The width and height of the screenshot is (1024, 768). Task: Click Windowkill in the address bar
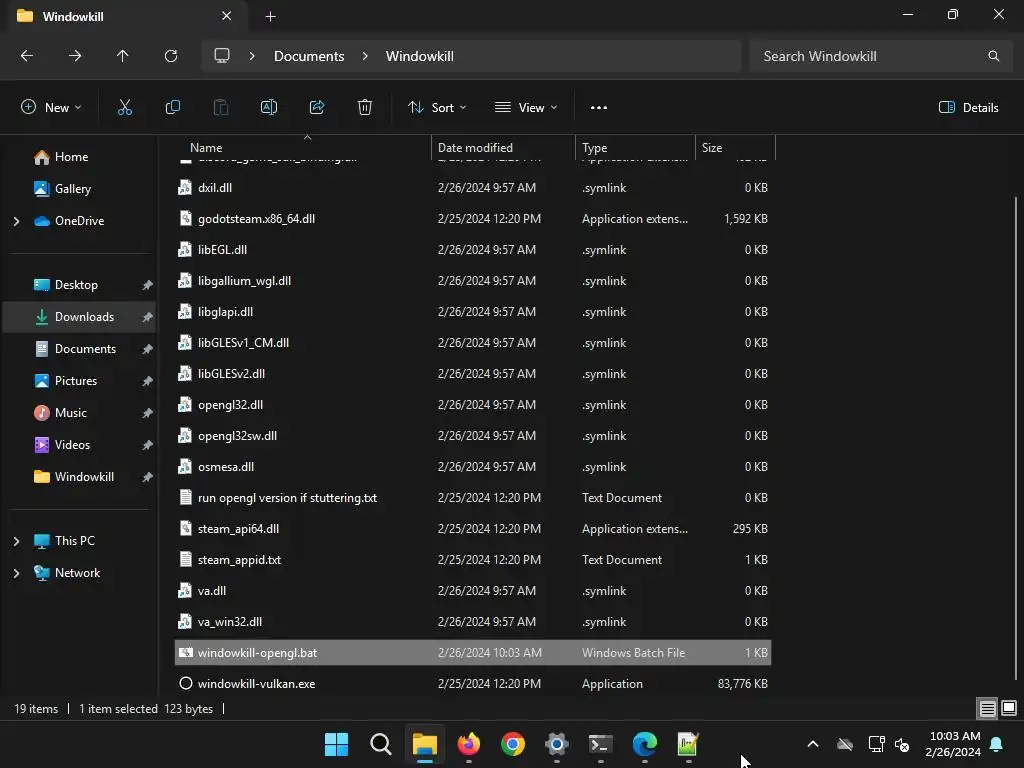click(x=419, y=56)
